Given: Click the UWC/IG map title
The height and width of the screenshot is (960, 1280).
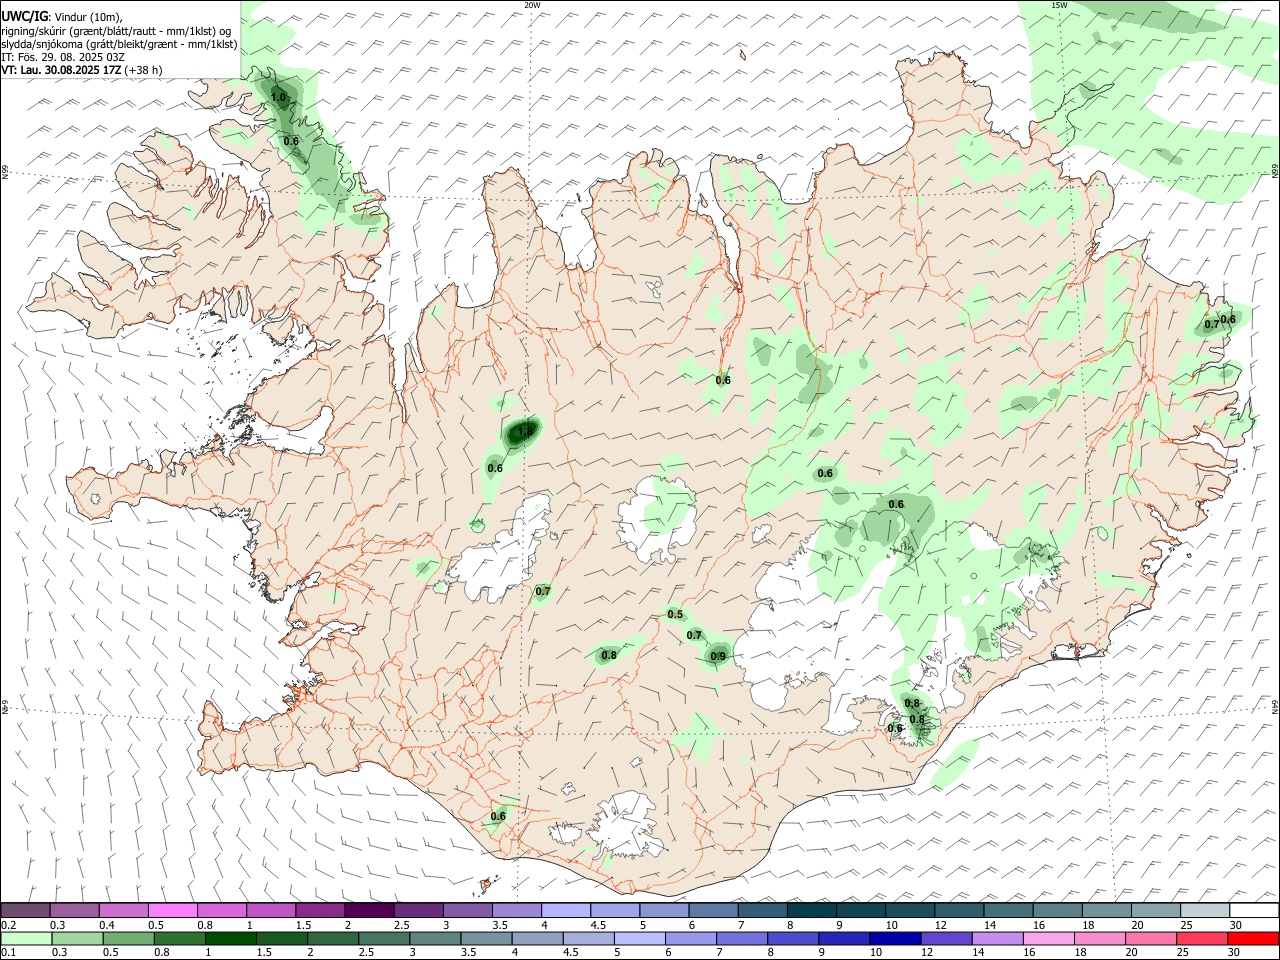Looking at the screenshot, I should click(x=24, y=16).
